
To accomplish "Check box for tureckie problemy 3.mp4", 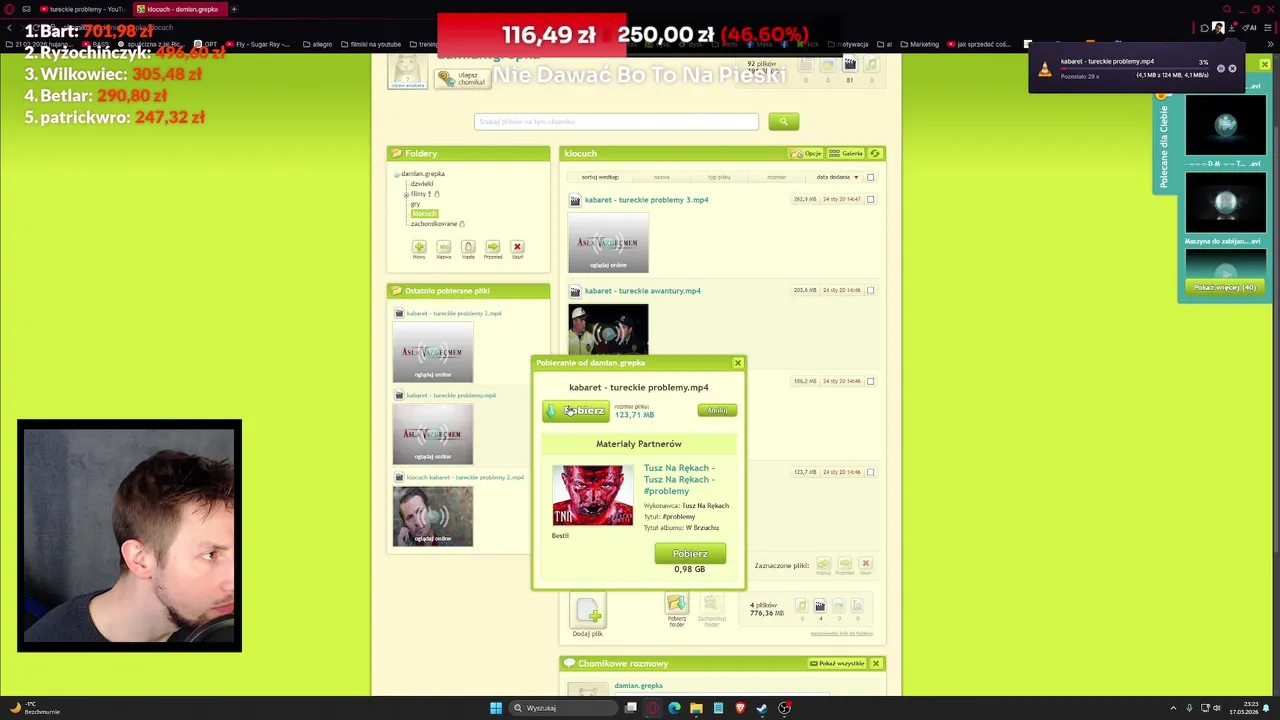I will pos(870,199).
